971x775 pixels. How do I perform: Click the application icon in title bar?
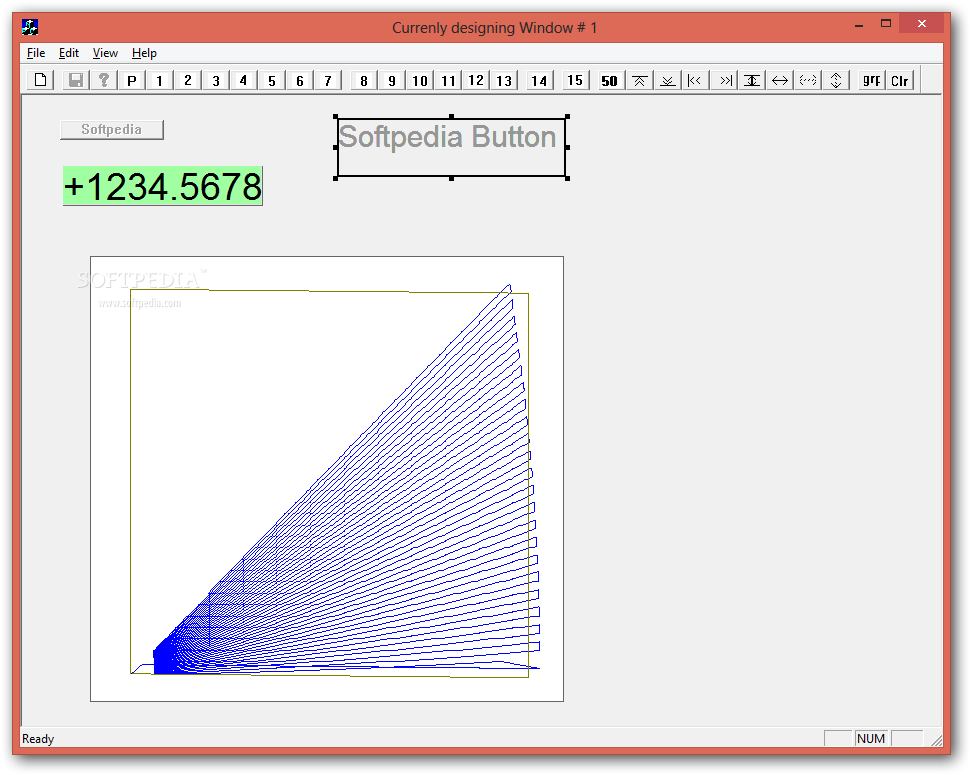30,27
